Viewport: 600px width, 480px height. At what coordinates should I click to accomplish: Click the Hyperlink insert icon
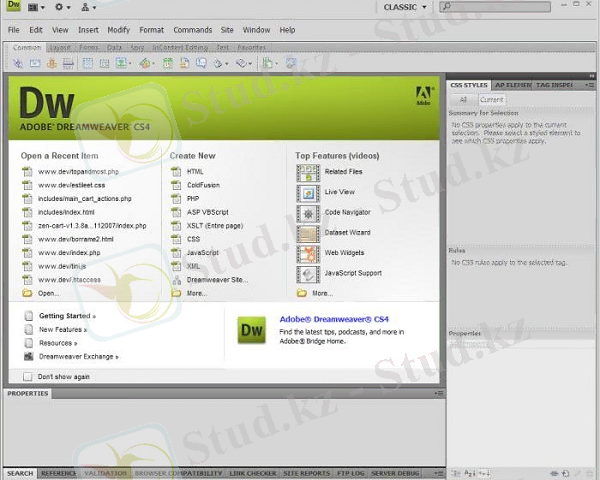coord(18,63)
